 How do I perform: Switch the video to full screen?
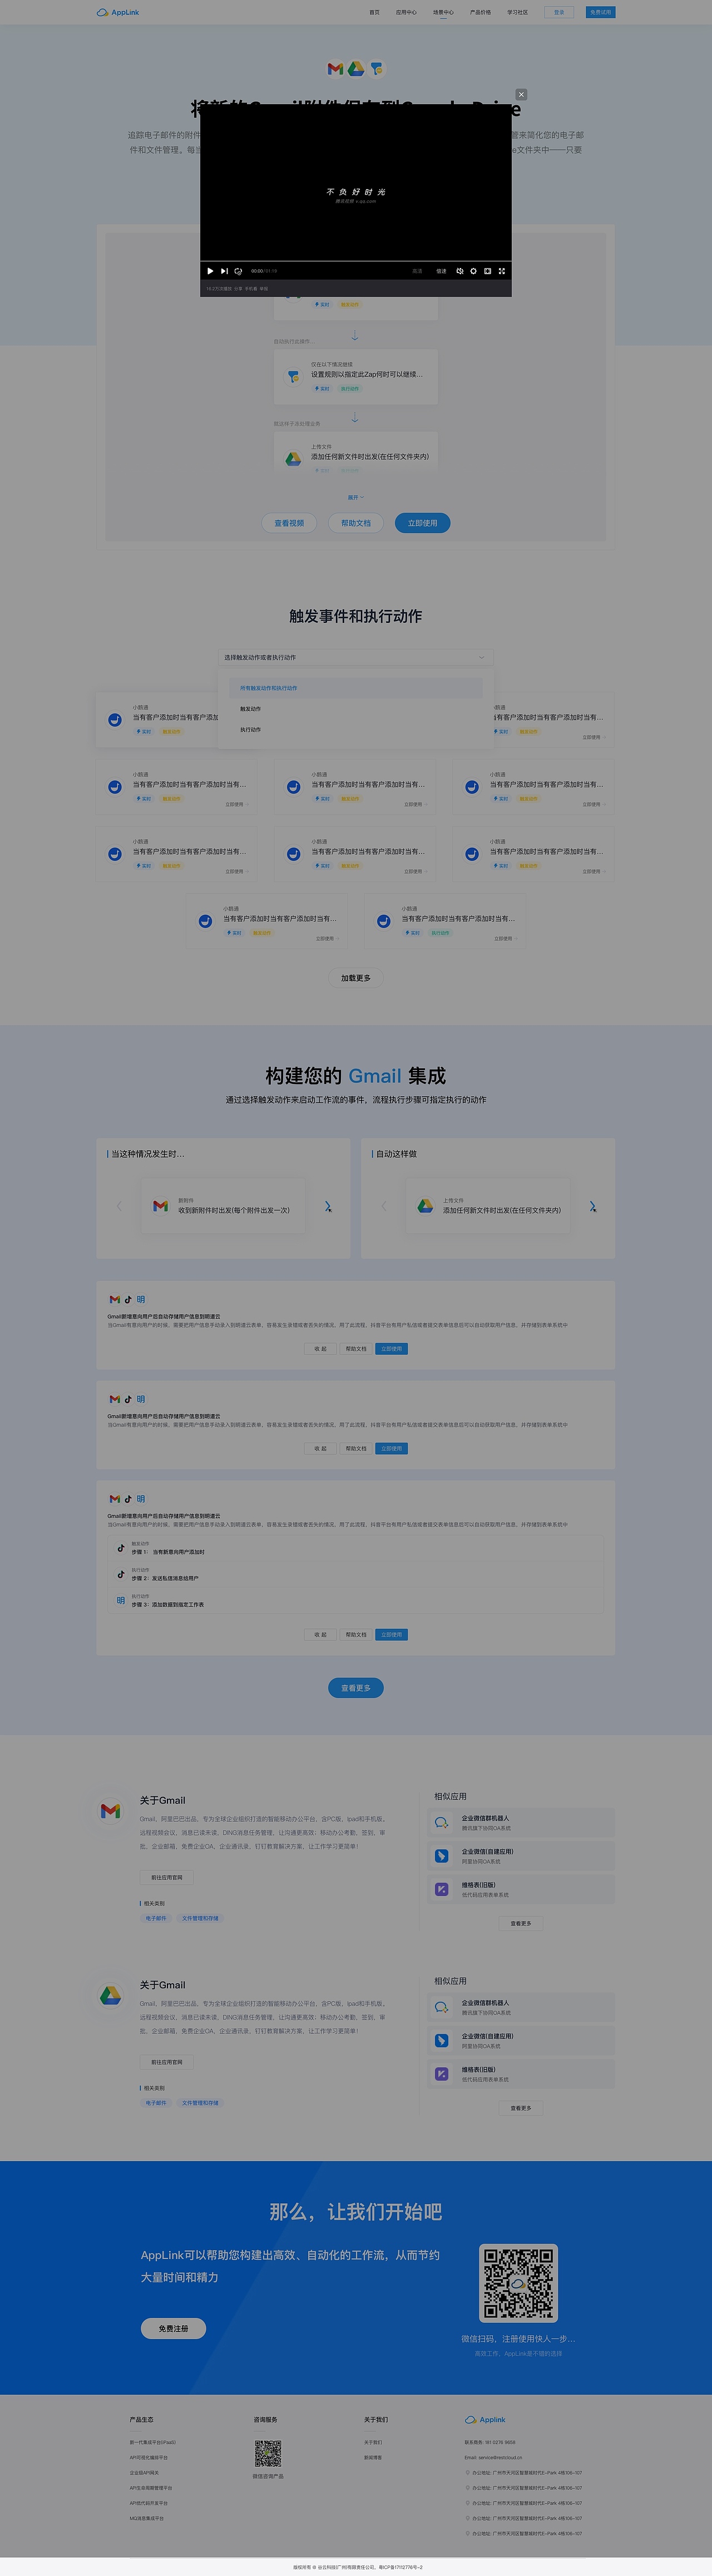tap(502, 271)
